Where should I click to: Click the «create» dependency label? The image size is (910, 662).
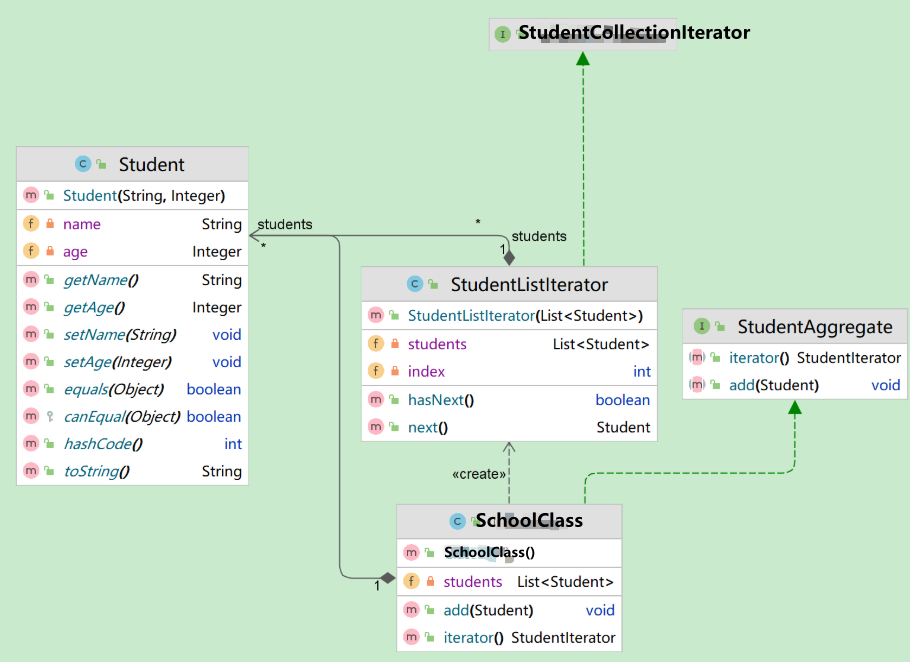(x=479, y=474)
